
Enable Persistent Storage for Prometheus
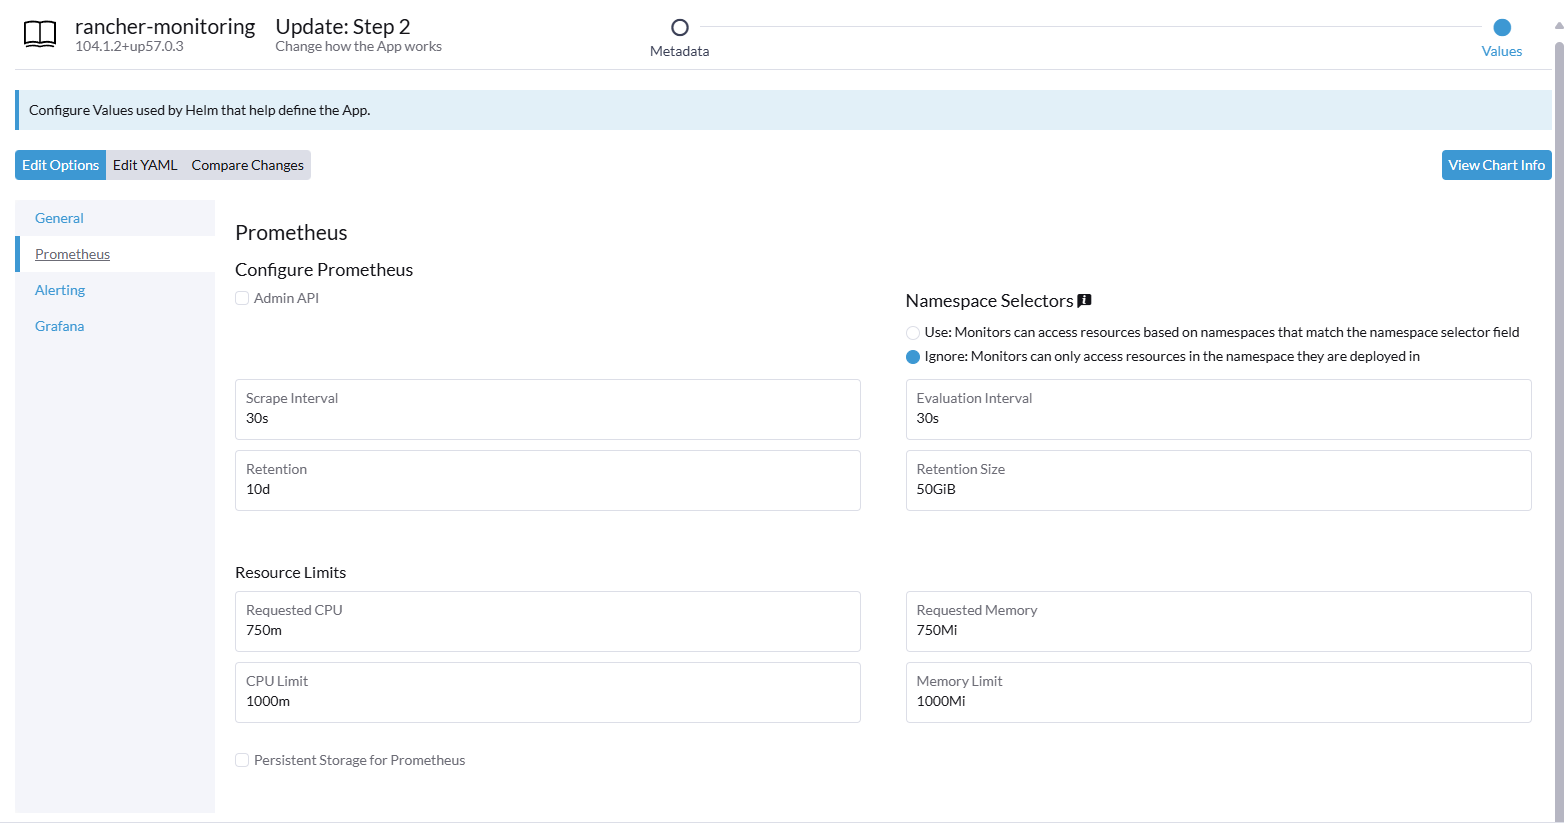(242, 760)
